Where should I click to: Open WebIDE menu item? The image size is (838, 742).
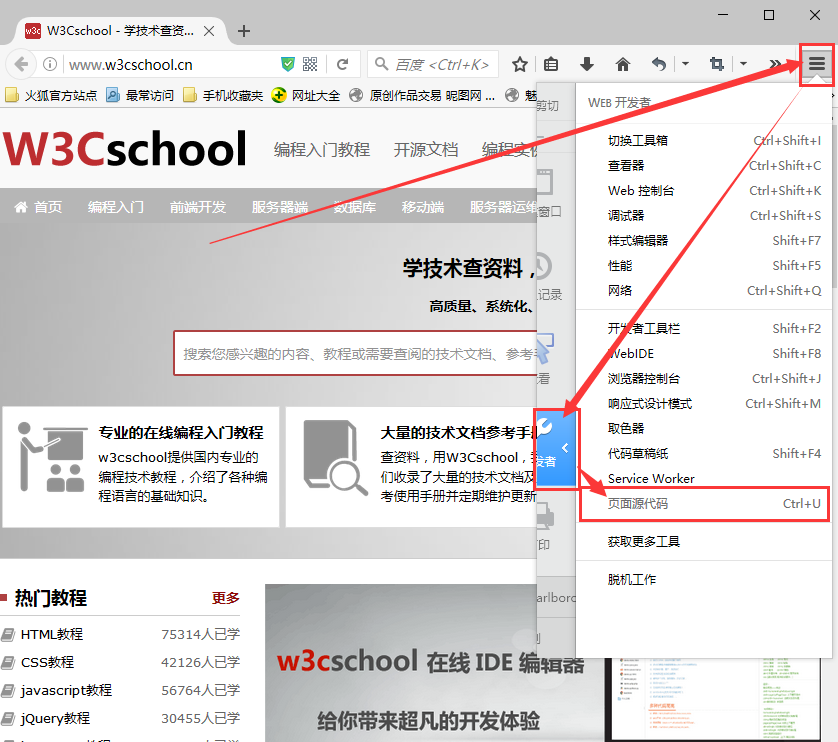point(704,354)
